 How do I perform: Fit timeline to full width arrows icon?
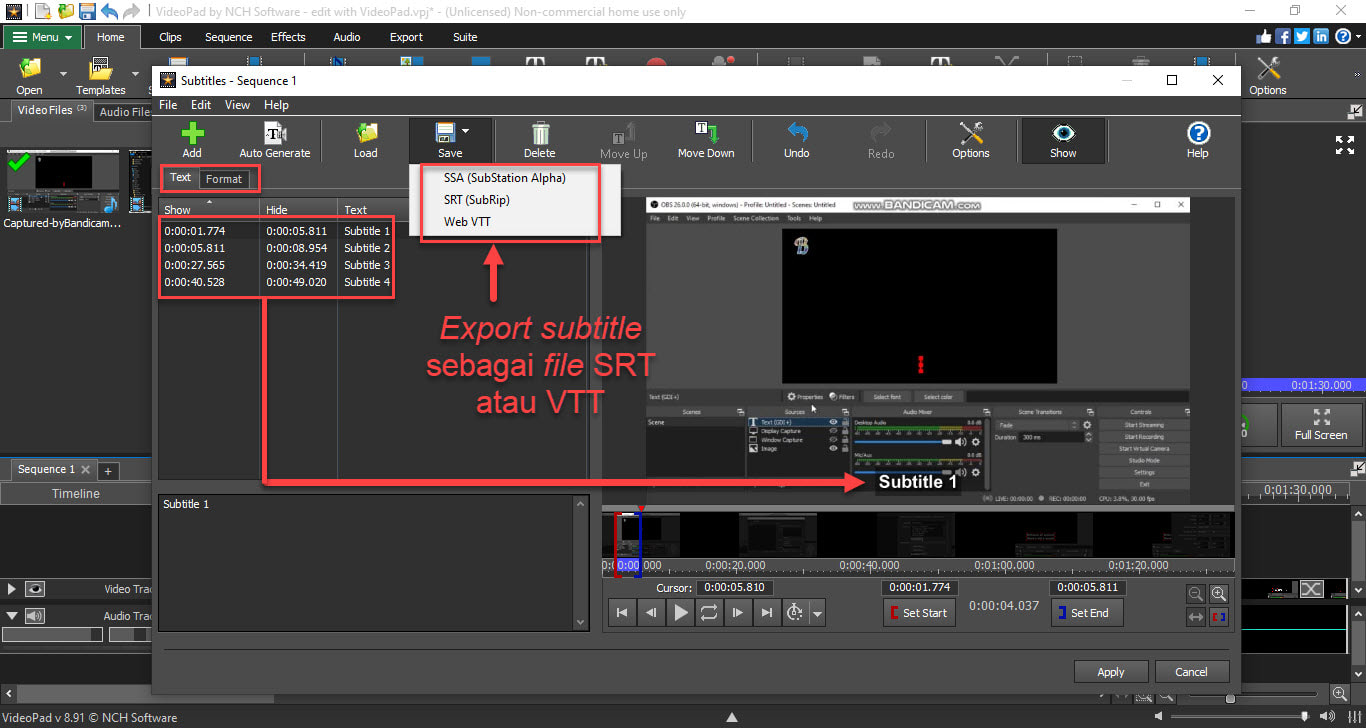(x=1196, y=617)
